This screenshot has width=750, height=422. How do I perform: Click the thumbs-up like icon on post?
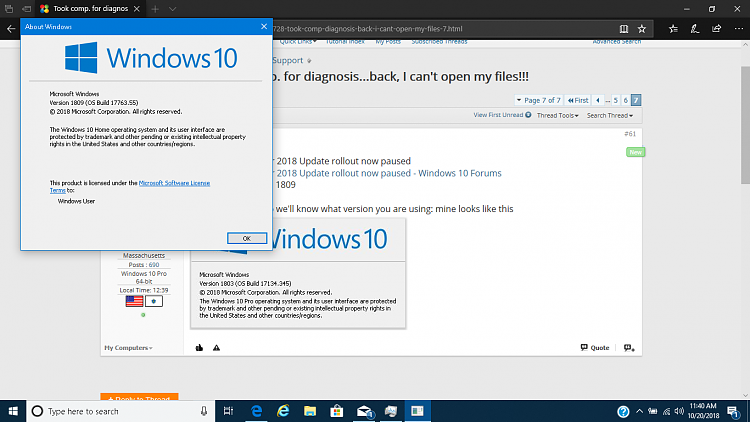click(199, 348)
